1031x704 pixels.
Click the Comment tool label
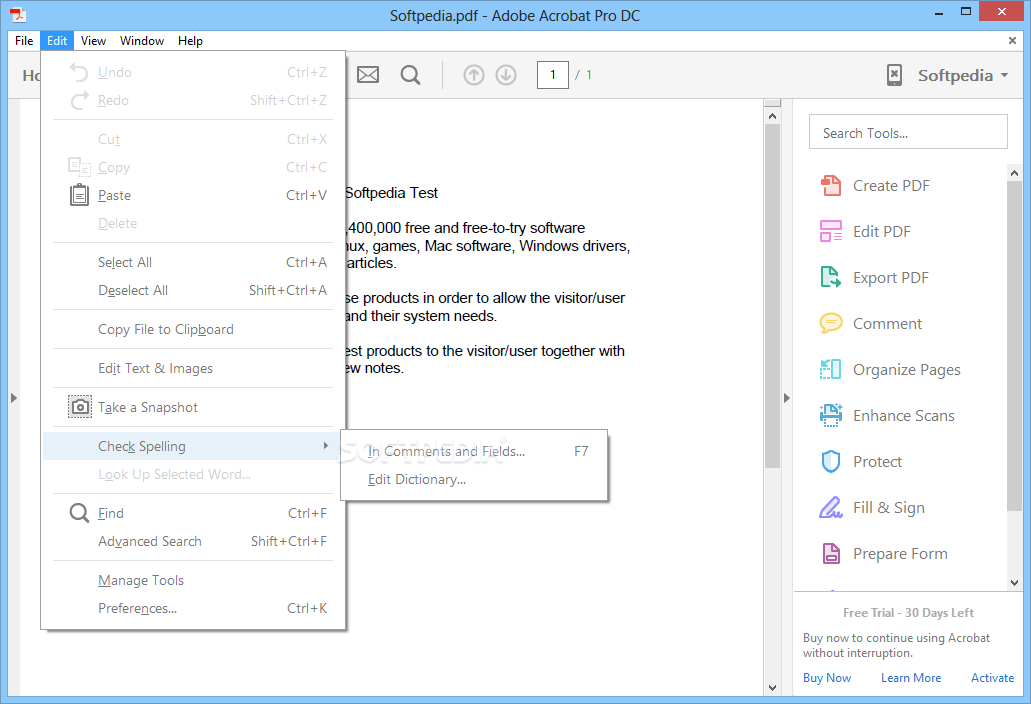pyautogui.click(x=887, y=323)
